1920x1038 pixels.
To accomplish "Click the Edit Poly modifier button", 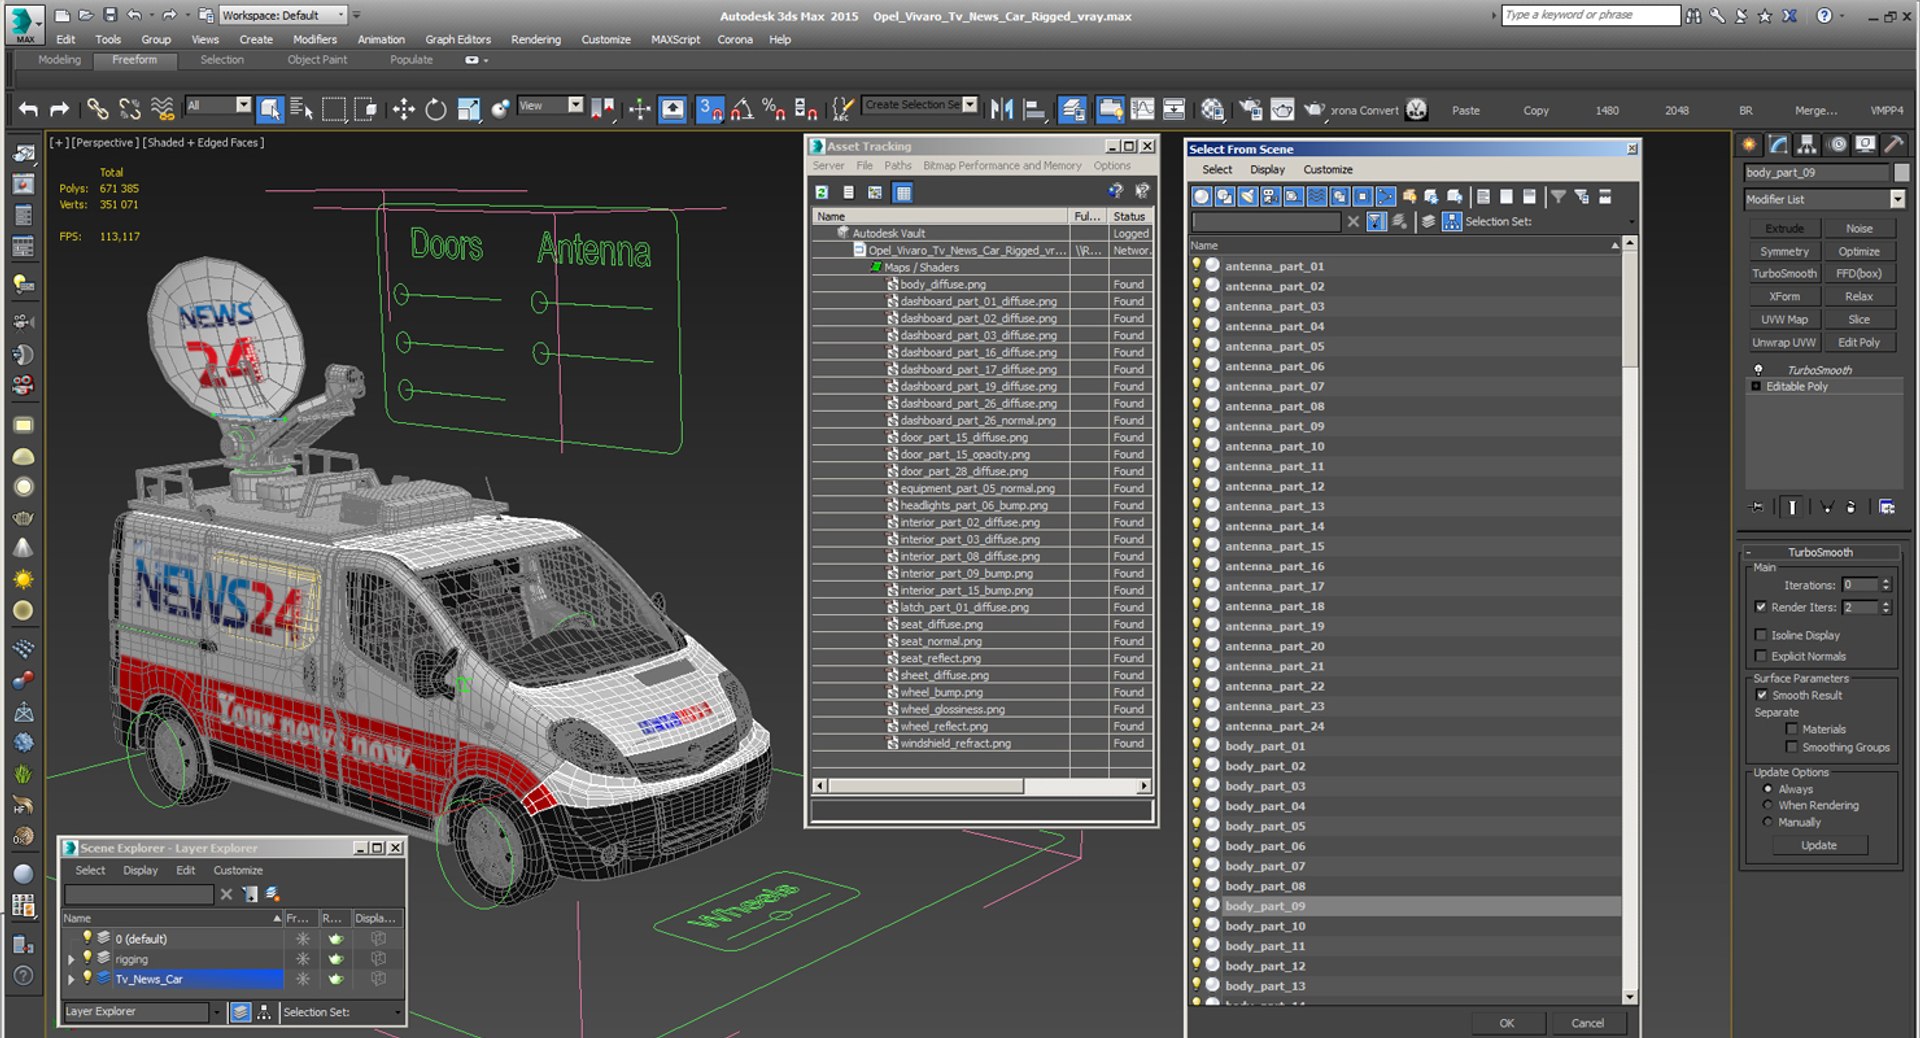I will coord(1859,343).
